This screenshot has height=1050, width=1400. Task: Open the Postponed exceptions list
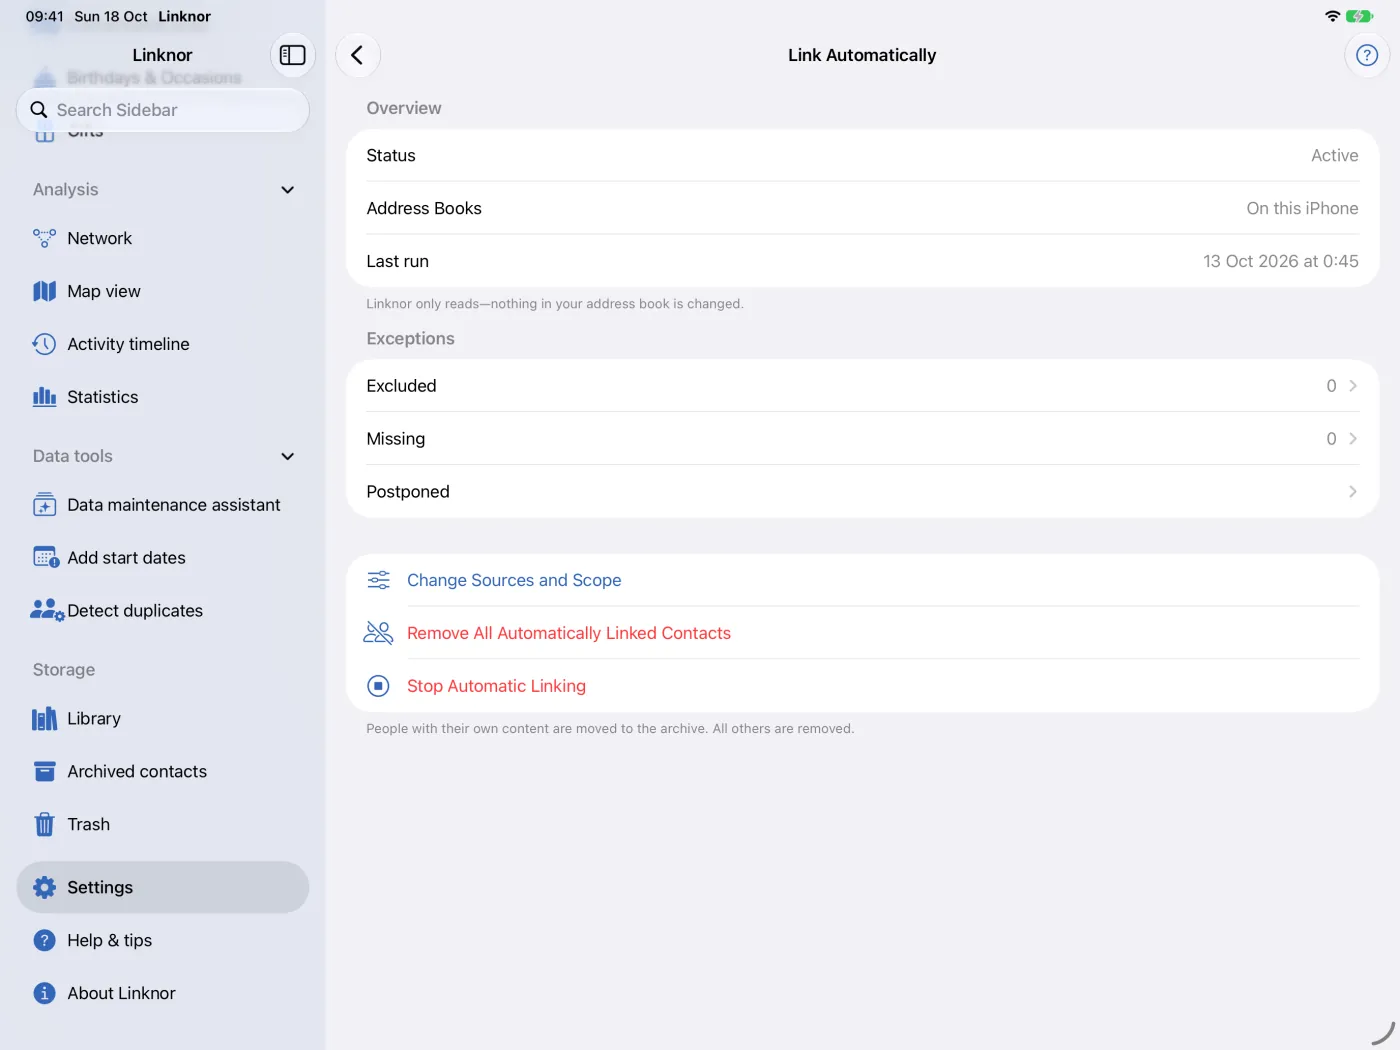click(x=862, y=492)
